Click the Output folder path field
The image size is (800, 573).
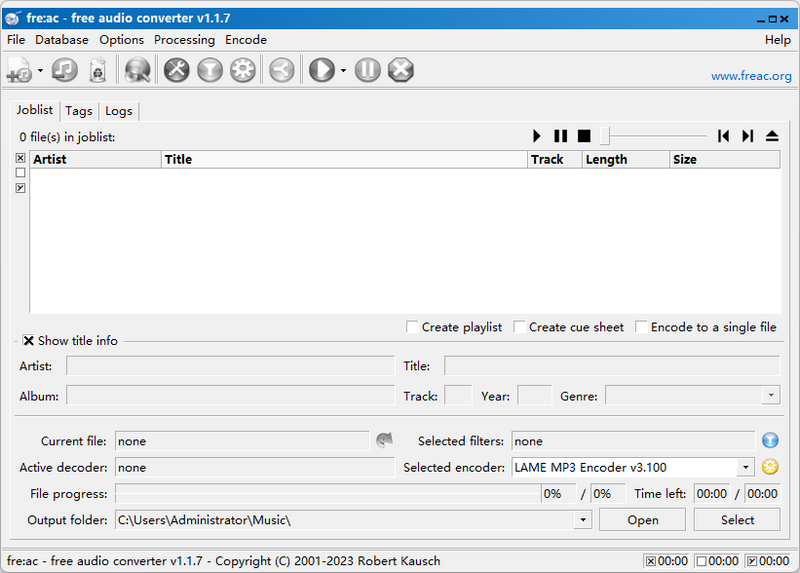pyautogui.click(x=345, y=520)
